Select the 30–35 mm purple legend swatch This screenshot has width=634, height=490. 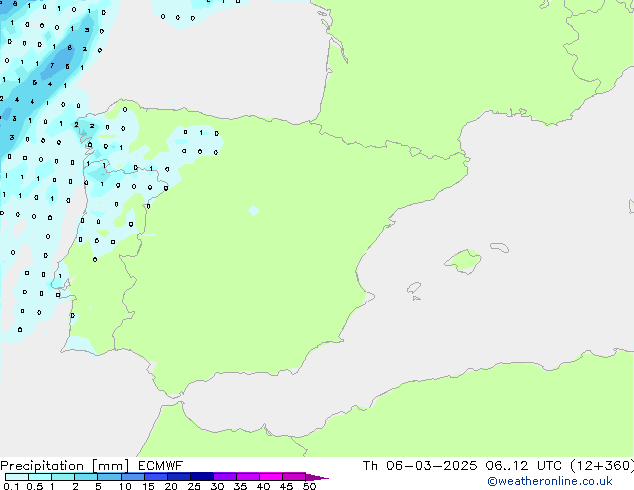tap(224, 477)
